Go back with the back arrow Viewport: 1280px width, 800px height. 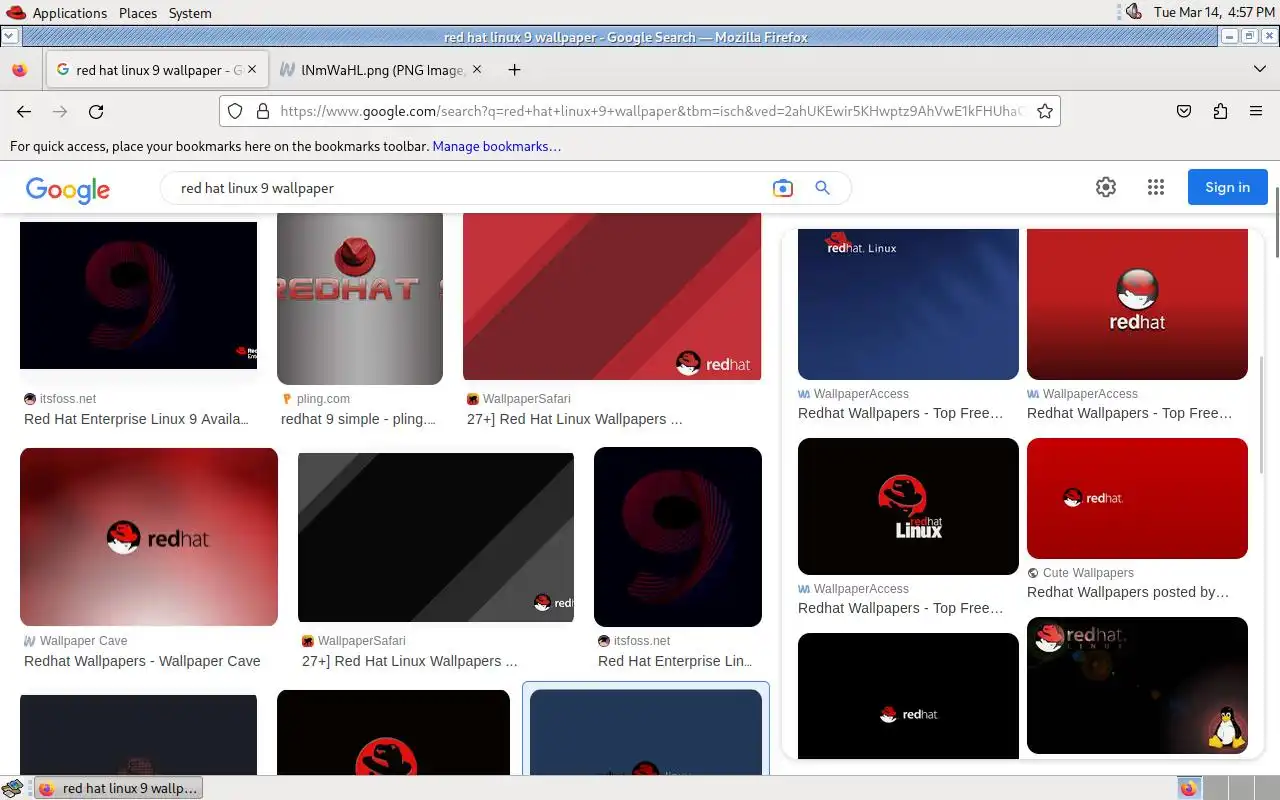pyautogui.click(x=24, y=112)
